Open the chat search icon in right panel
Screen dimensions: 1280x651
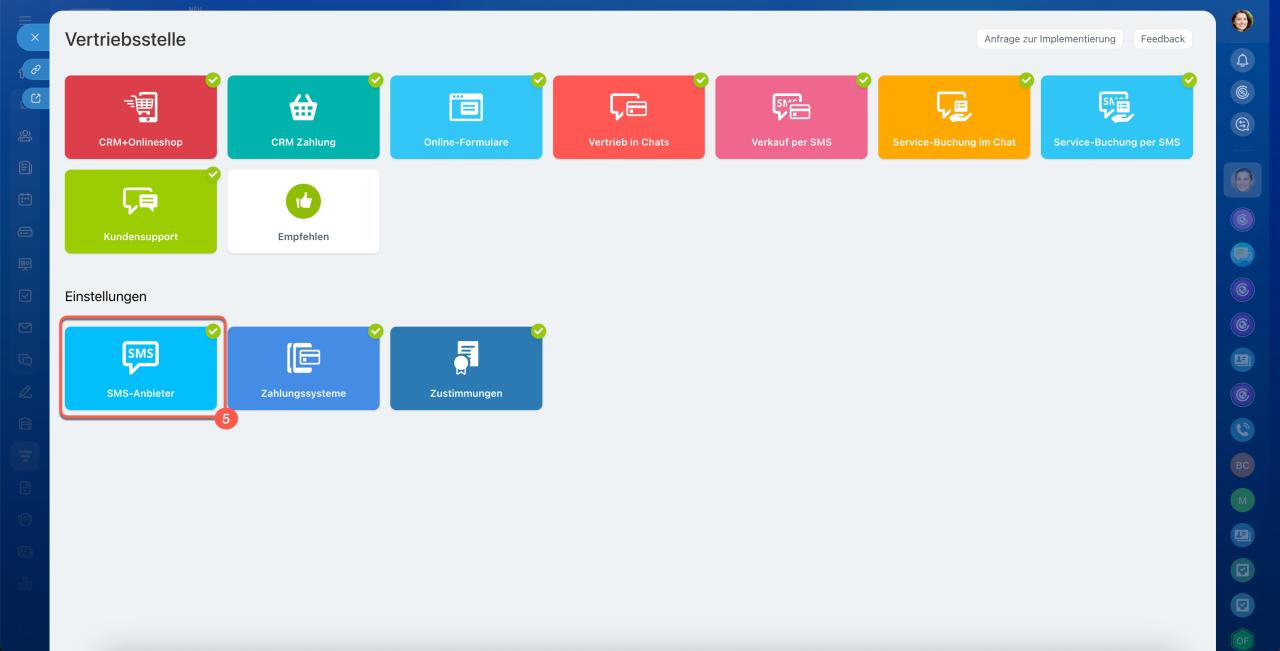coord(1242,124)
